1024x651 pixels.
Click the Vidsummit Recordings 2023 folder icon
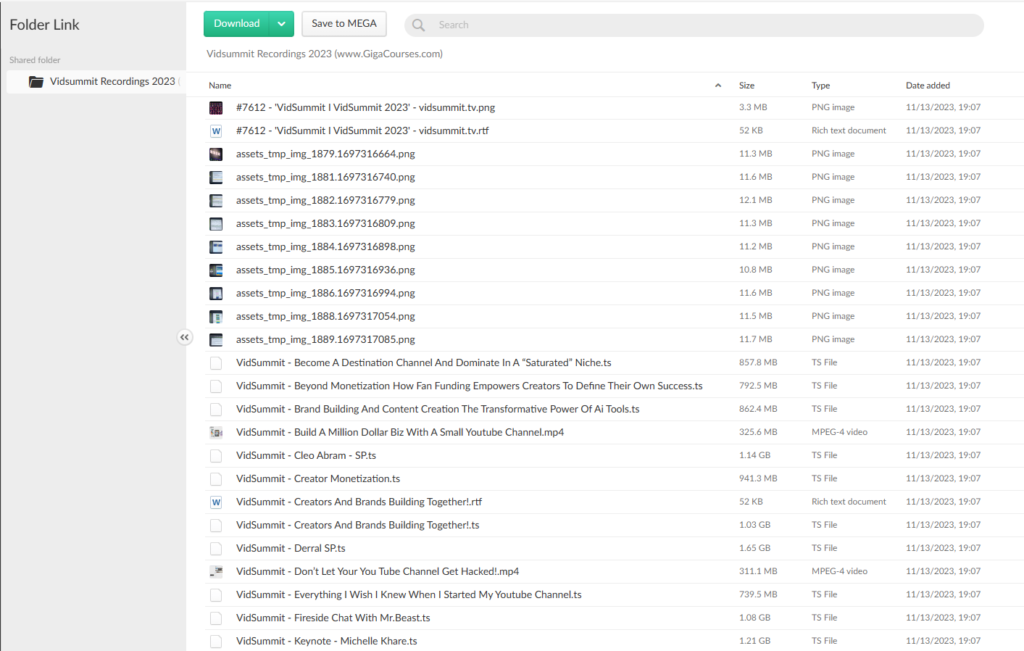pyautogui.click(x=36, y=82)
